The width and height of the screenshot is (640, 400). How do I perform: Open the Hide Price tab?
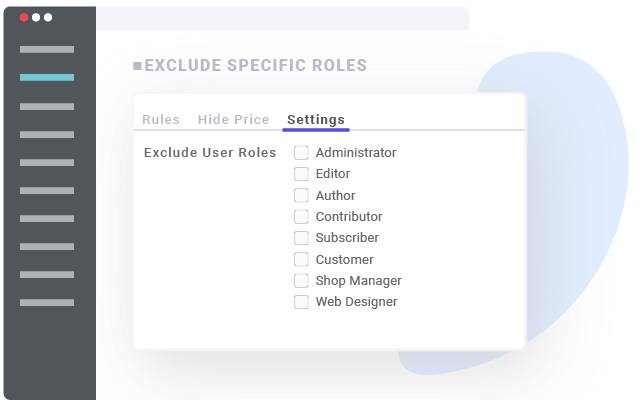pyautogui.click(x=233, y=120)
